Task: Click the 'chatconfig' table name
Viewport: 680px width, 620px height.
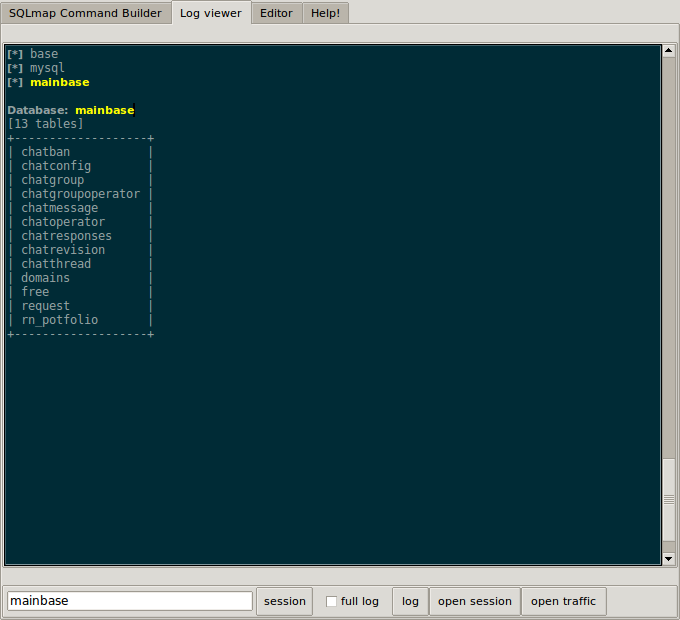Action: (x=56, y=166)
